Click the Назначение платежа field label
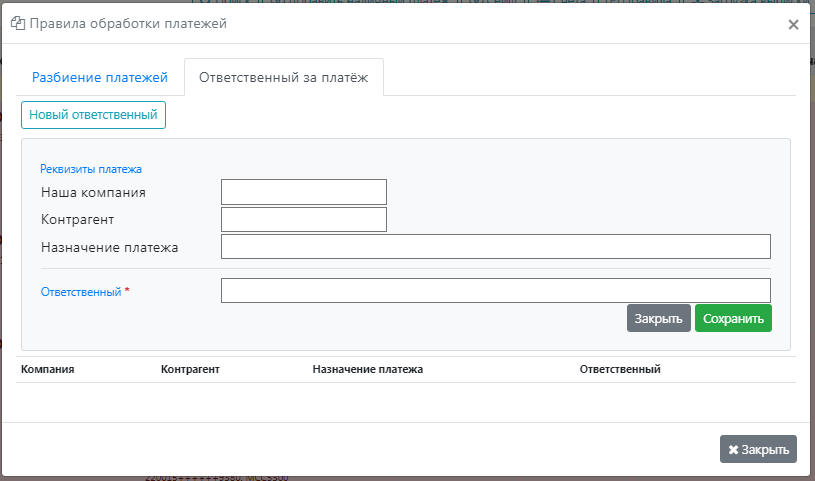This screenshot has width=815, height=481. click(110, 248)
